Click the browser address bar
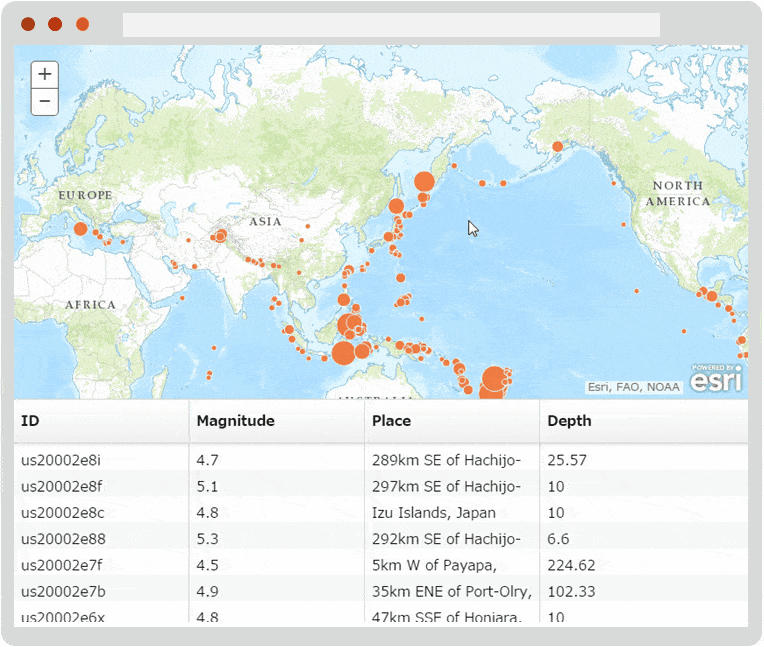Image resolution: width=764 pixels, height=647 pixels. point(391,24)
